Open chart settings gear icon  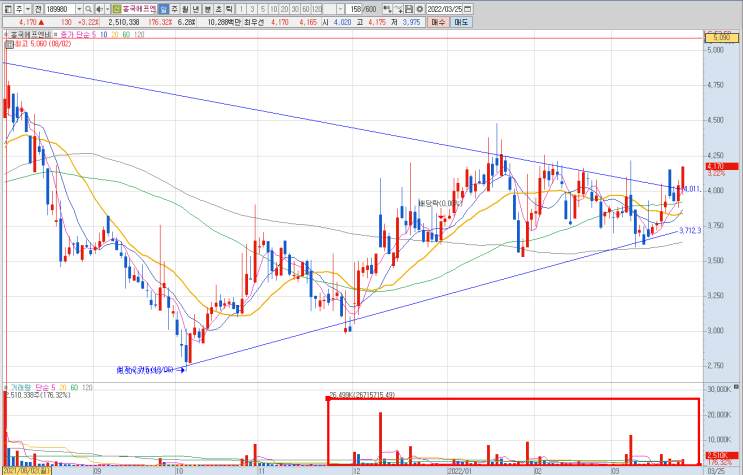pos(420,9)
